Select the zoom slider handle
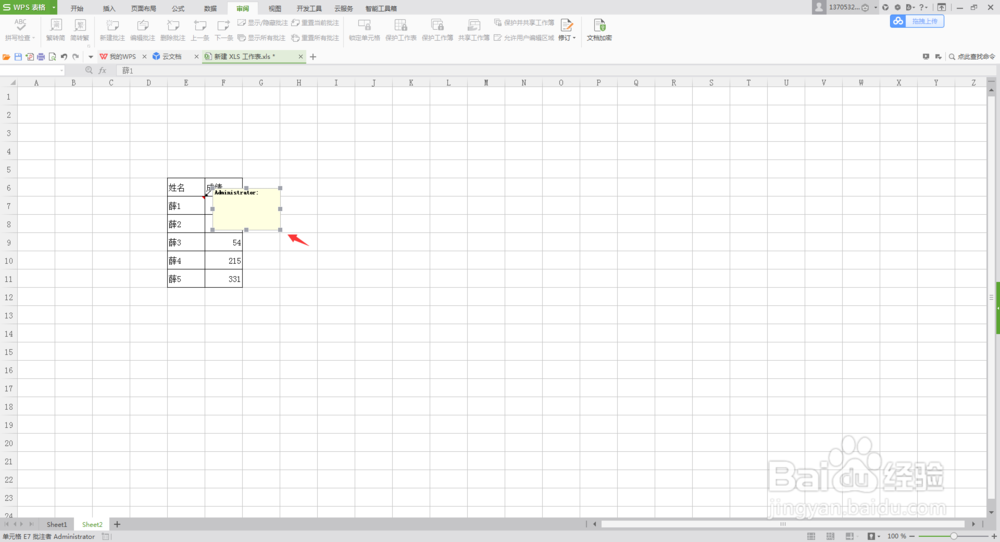1000x542 pixels. tap(953, 536)
